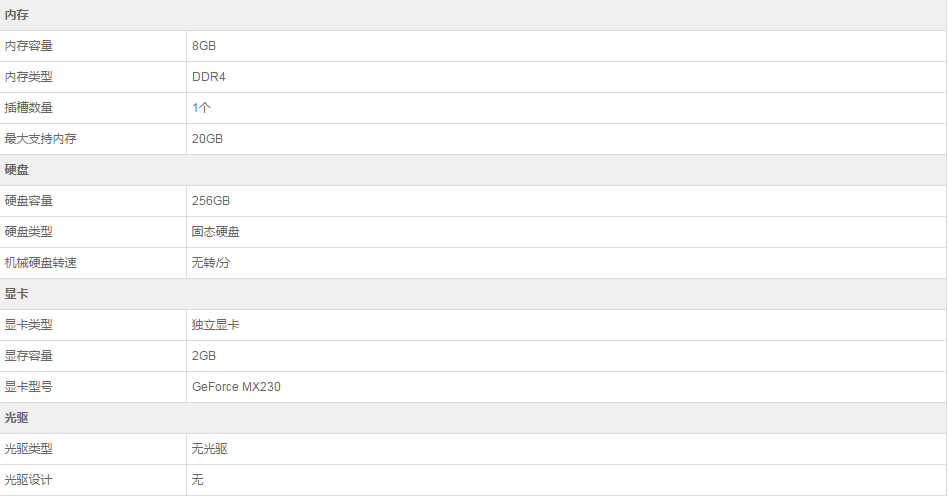Click the 固态硬盘 disk type value

(216, 232)
